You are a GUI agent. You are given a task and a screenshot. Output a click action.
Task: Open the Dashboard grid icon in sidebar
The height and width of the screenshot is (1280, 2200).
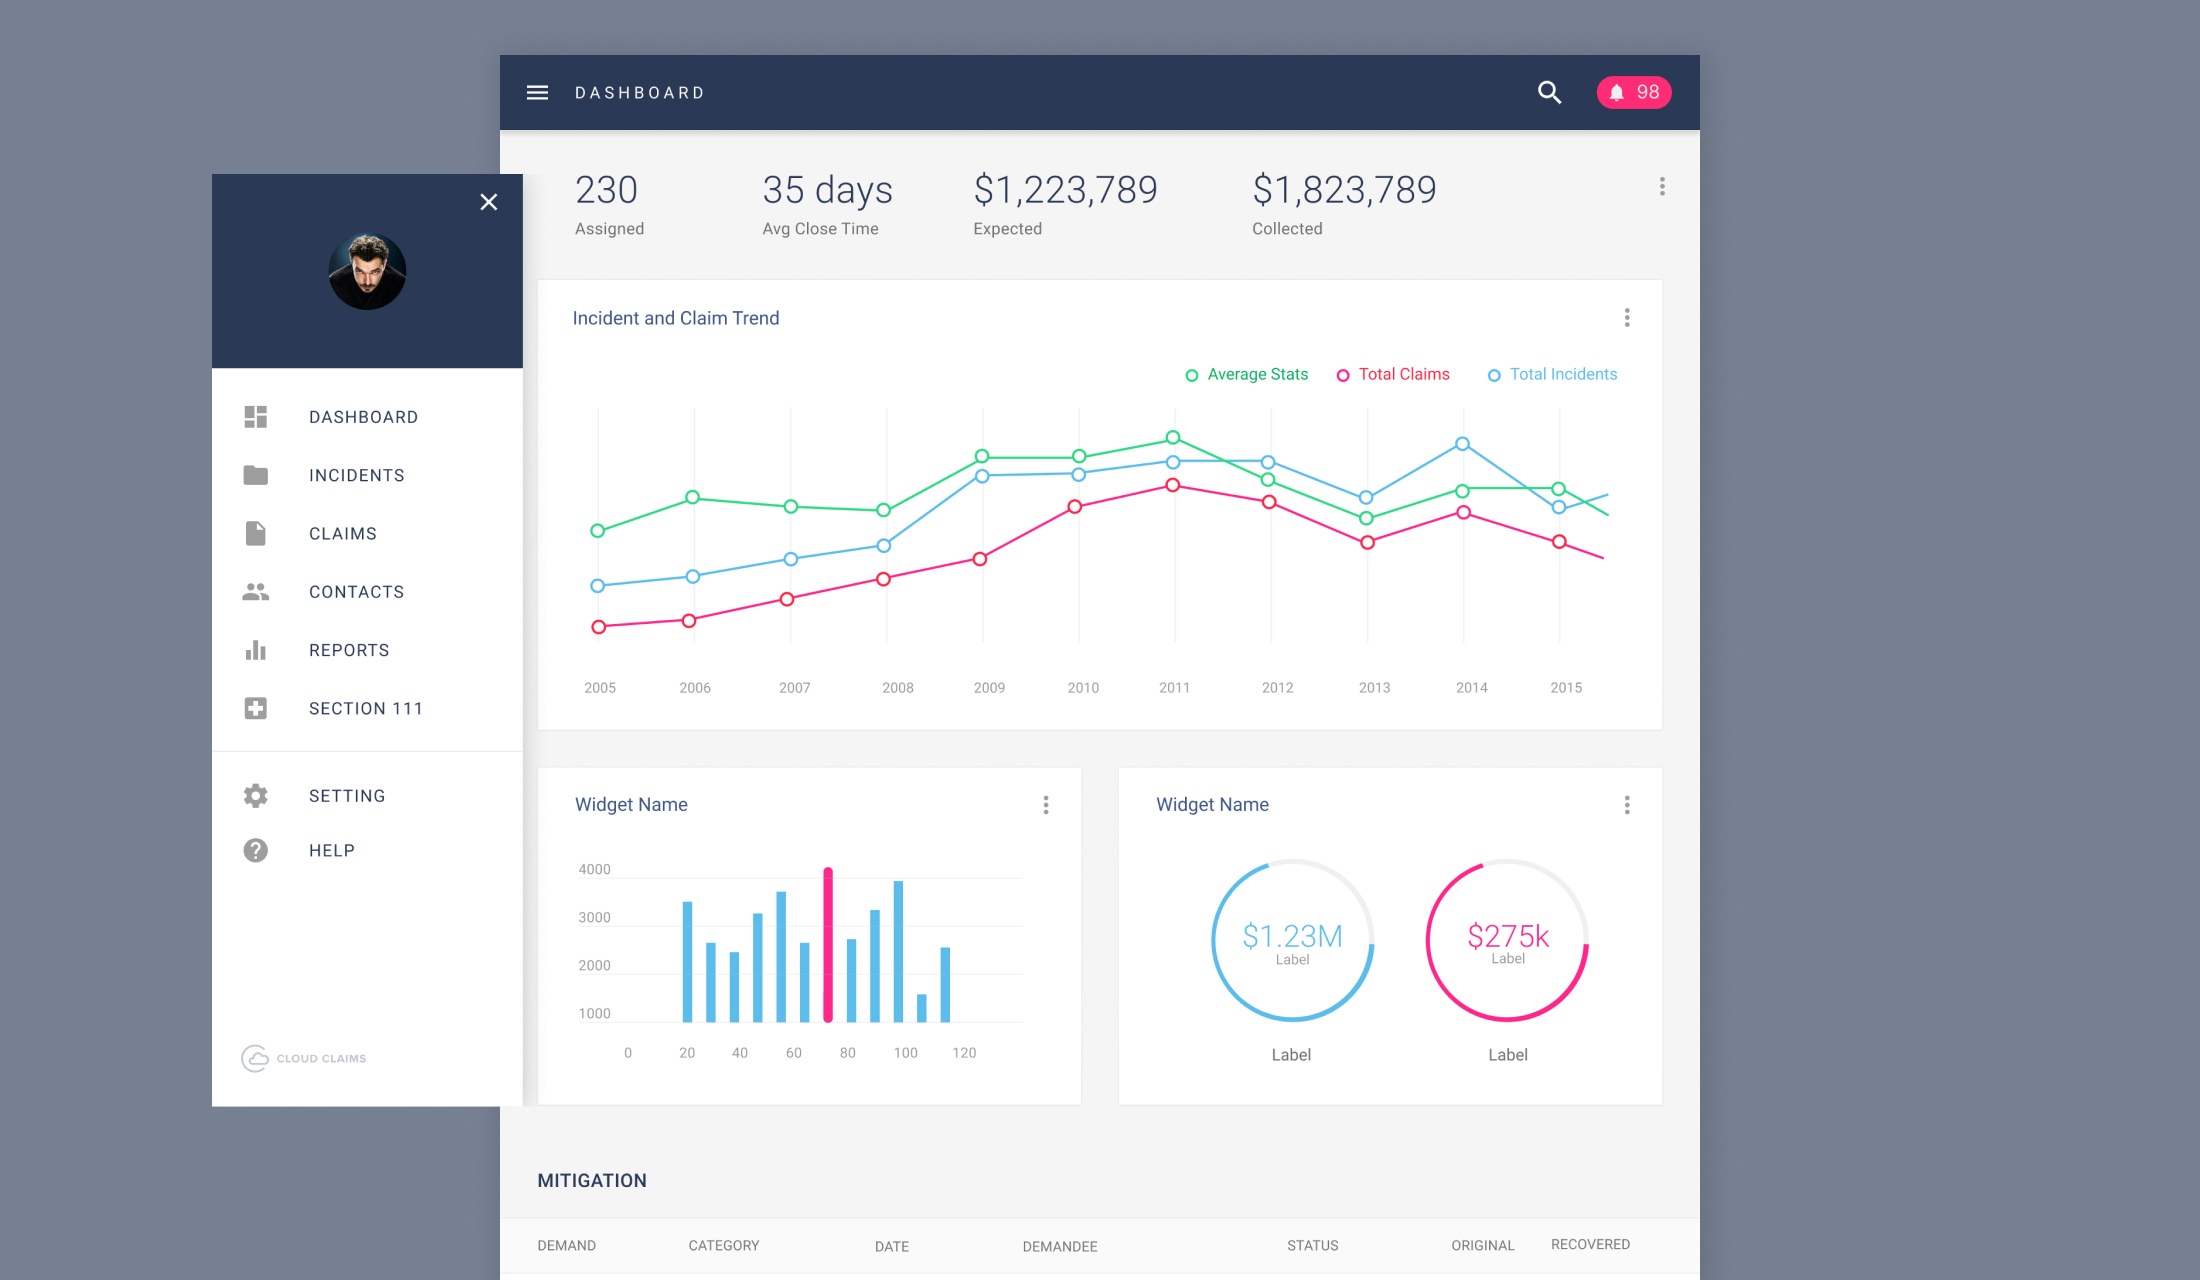pyautogui.click(x=256, y=417)
